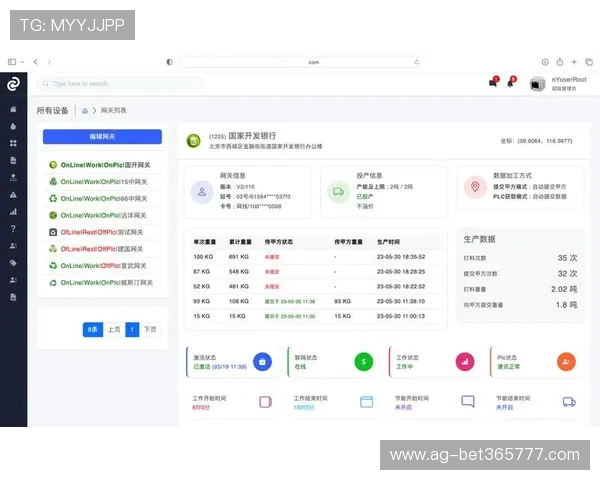Open the nYuserRoot account name
The width and height of the screenshot is (600, 480).
coord(569,80)
